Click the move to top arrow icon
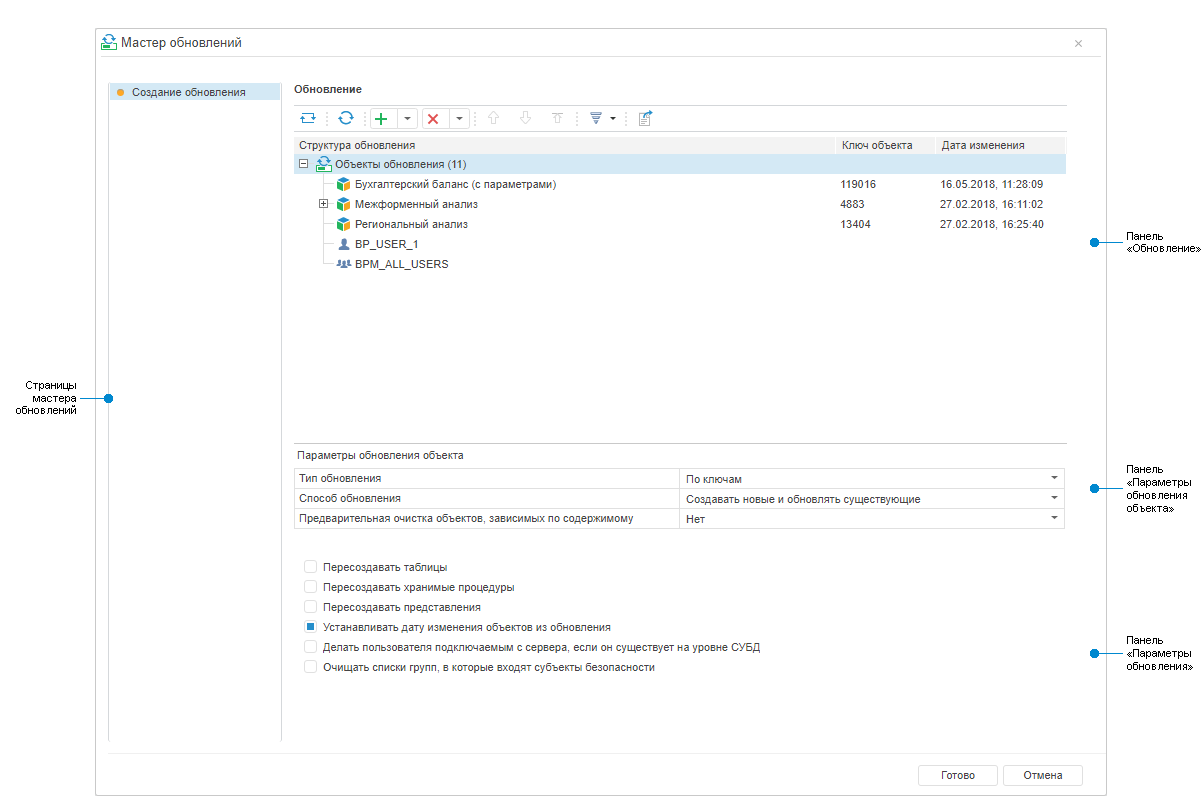The image size is (1201, 796). [558, 118]
